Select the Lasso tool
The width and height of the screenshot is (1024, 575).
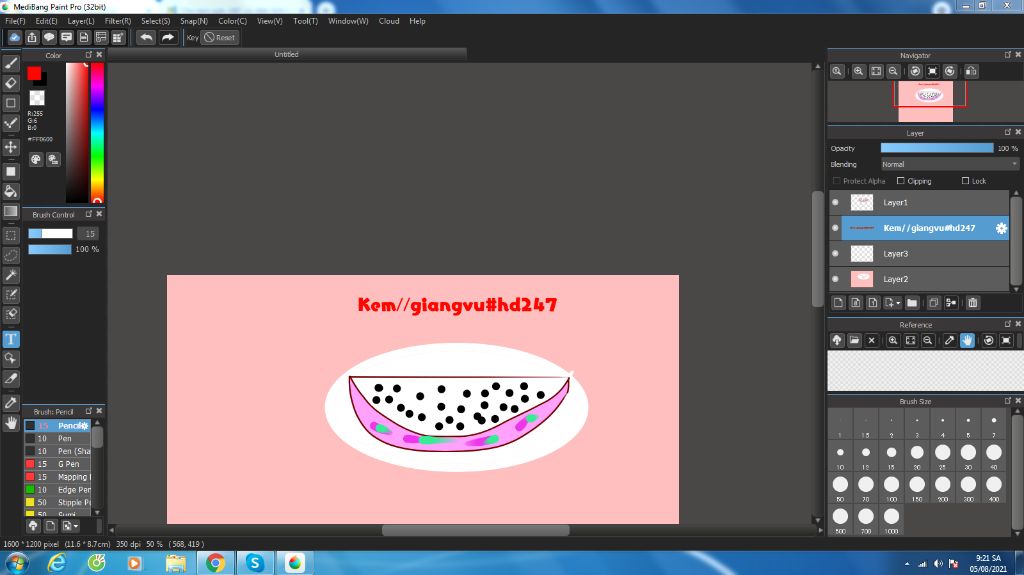pos(11,255)
